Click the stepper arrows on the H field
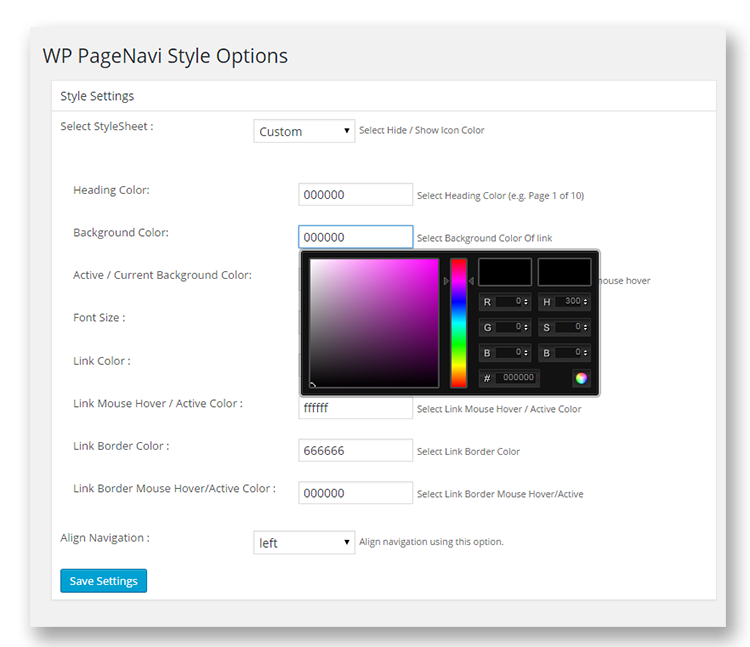The image size is (750, 647). 585,302
